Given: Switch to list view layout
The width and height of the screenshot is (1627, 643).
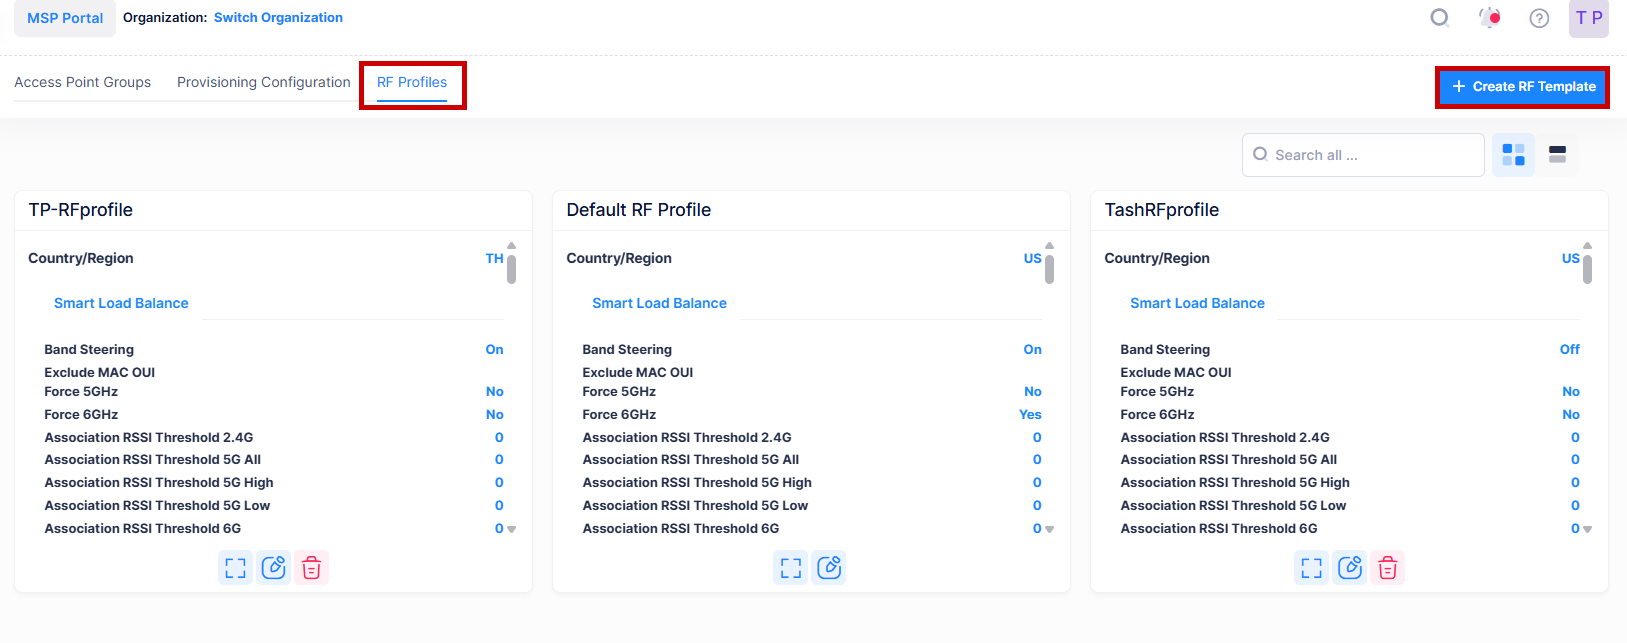Looking at the screenshot, I should coord(1557,155).
